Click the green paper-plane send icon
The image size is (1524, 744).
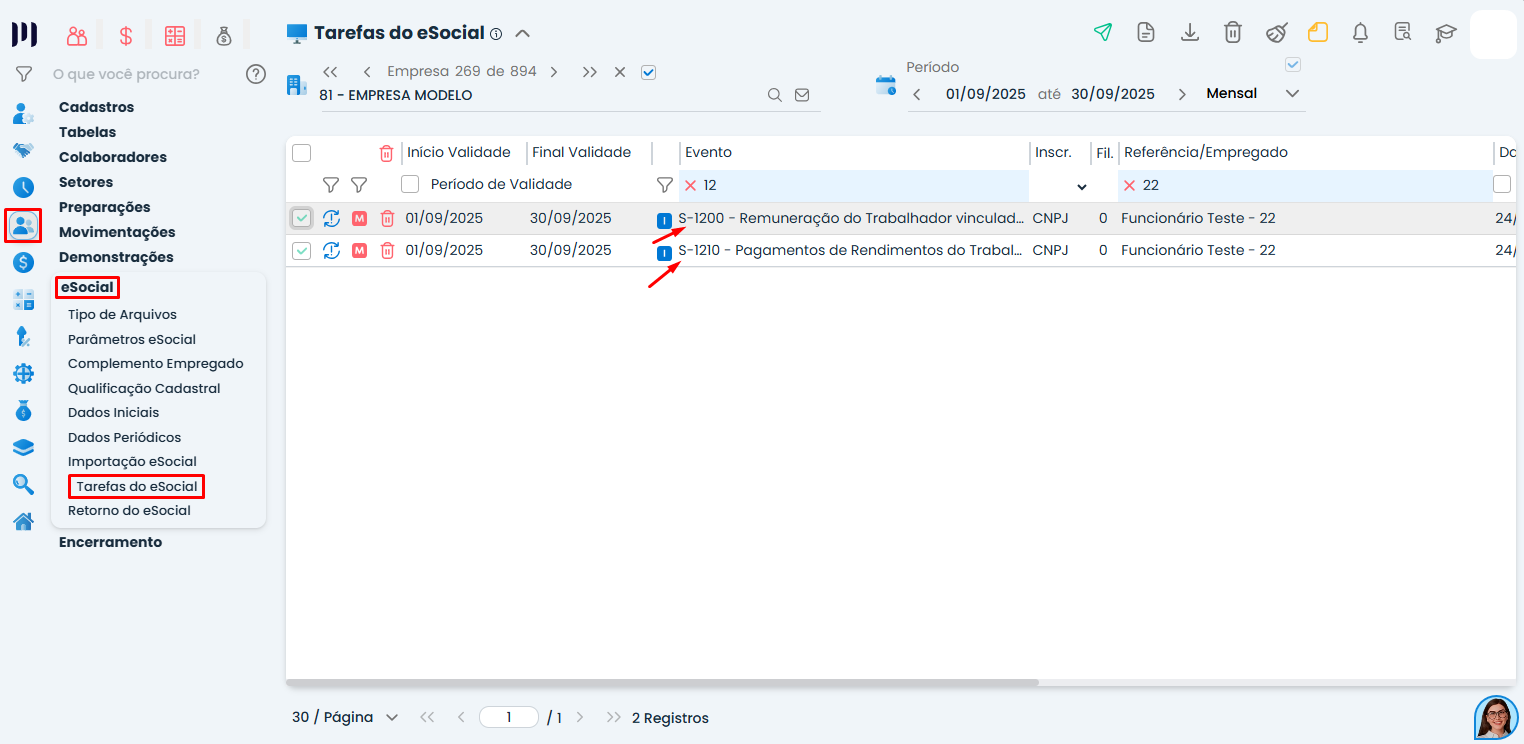pyautogui.click(x=1103, y=32)
